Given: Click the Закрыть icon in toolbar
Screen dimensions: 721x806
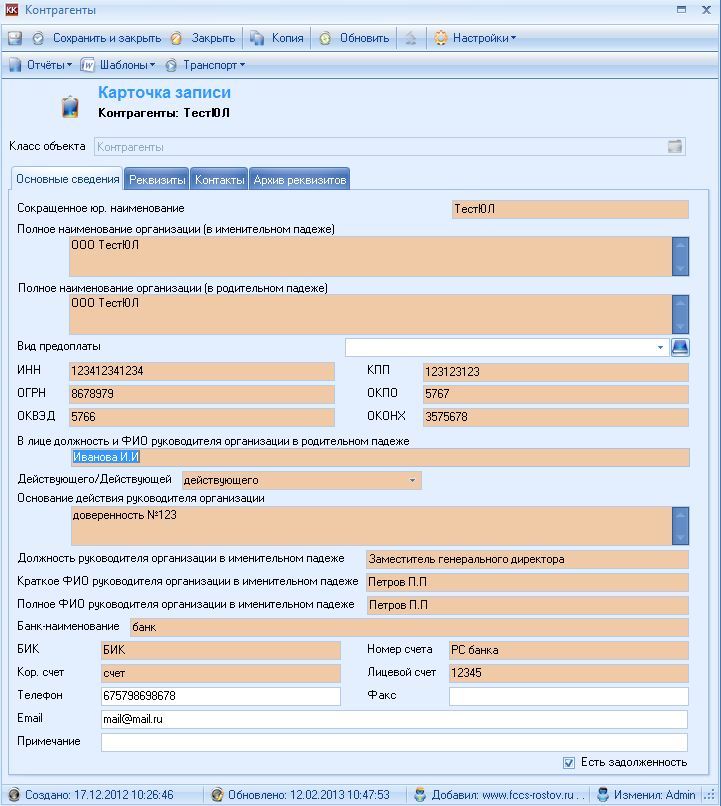Looking at the screenshot, I should [x=176, y=39].
